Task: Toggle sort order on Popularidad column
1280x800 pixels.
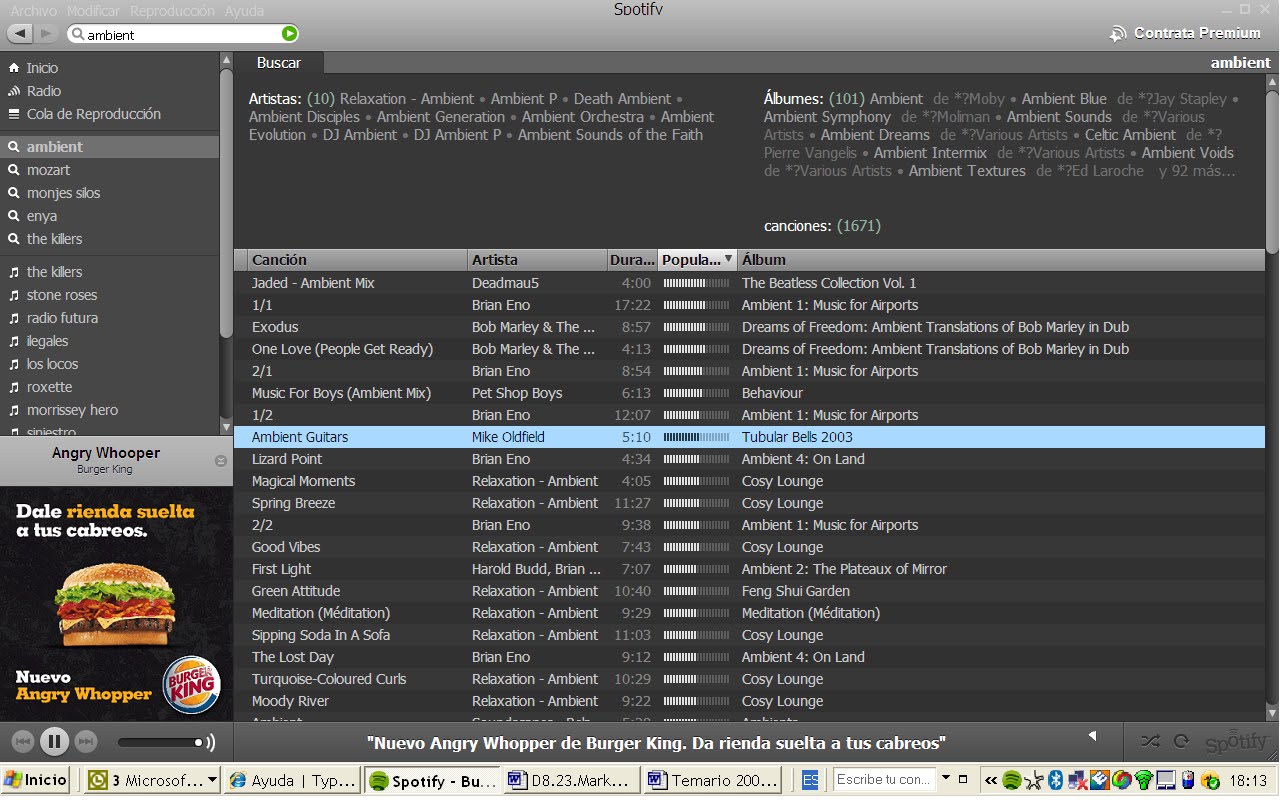Action: tap(697, 260)
